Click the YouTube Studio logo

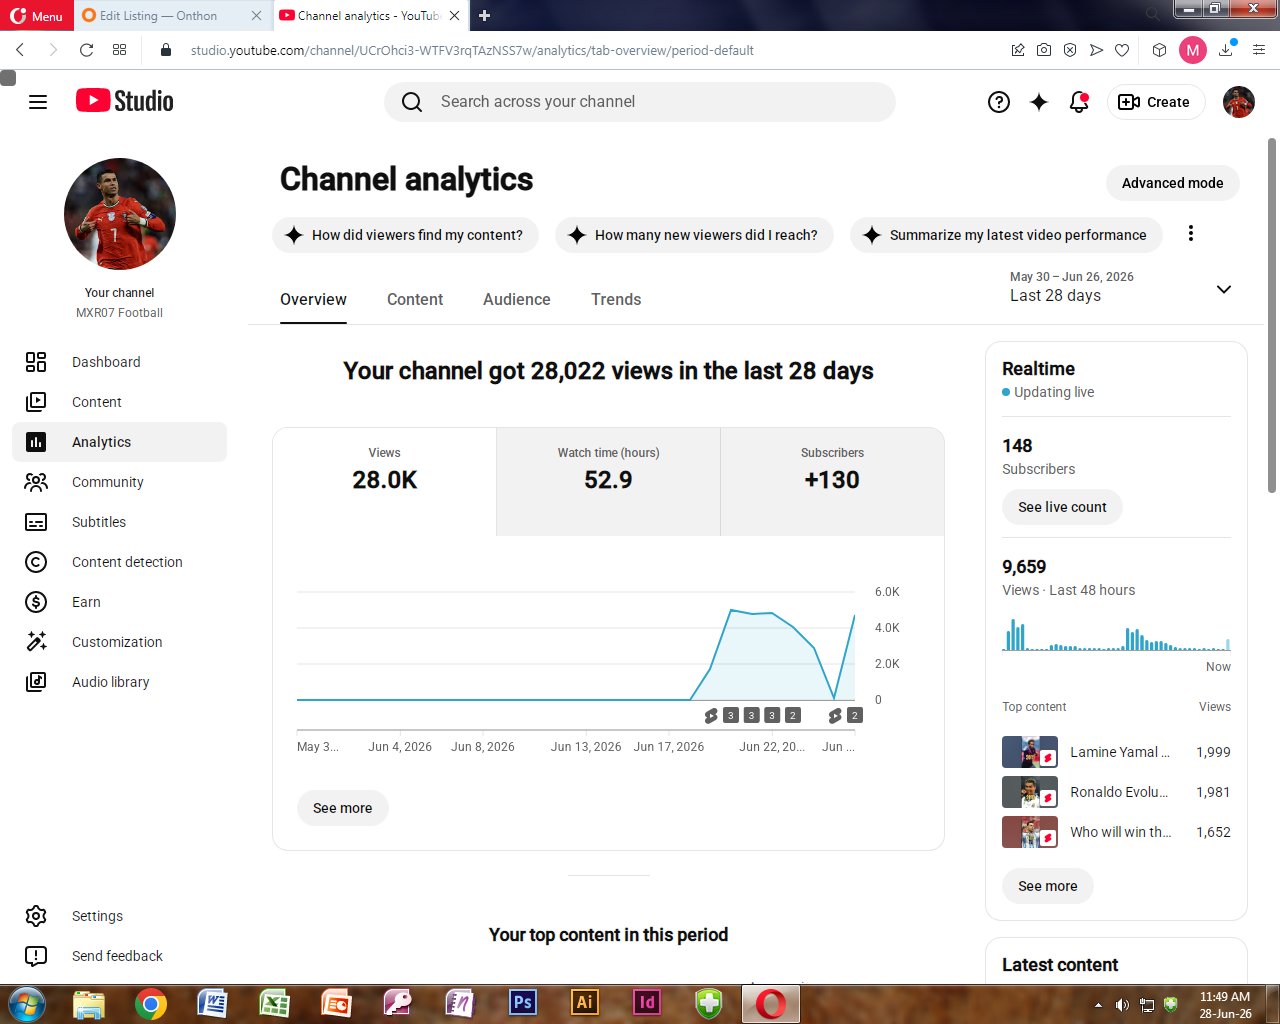coord(125,101)
